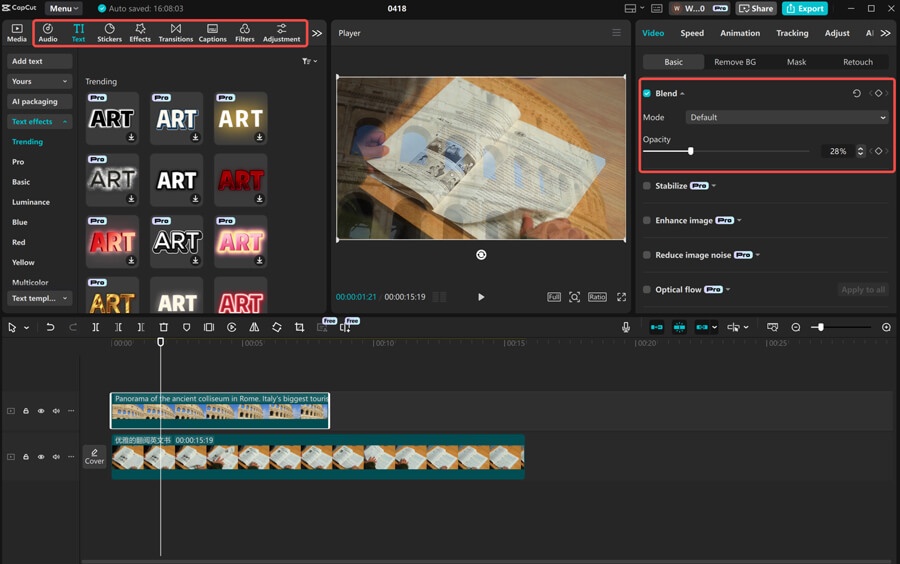Click the Ratio button in player
The image size is (900, 564).
597,297
